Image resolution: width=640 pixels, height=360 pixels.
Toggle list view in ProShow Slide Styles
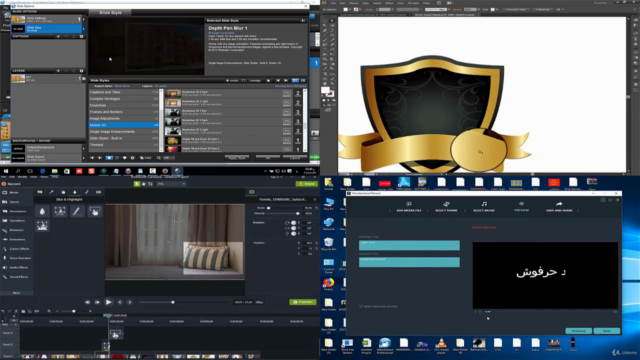tap(295, 80)
